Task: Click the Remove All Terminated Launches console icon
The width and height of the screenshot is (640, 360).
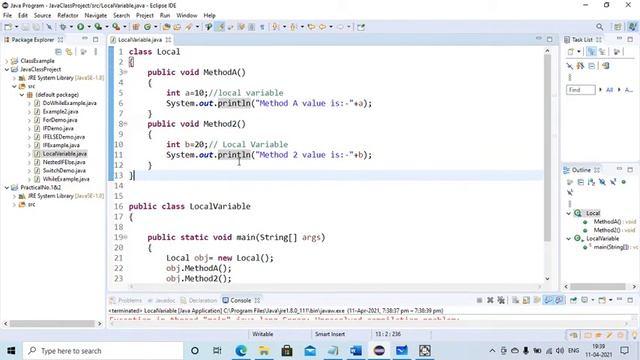Action: pyautogui.click(x=501, y=300)
